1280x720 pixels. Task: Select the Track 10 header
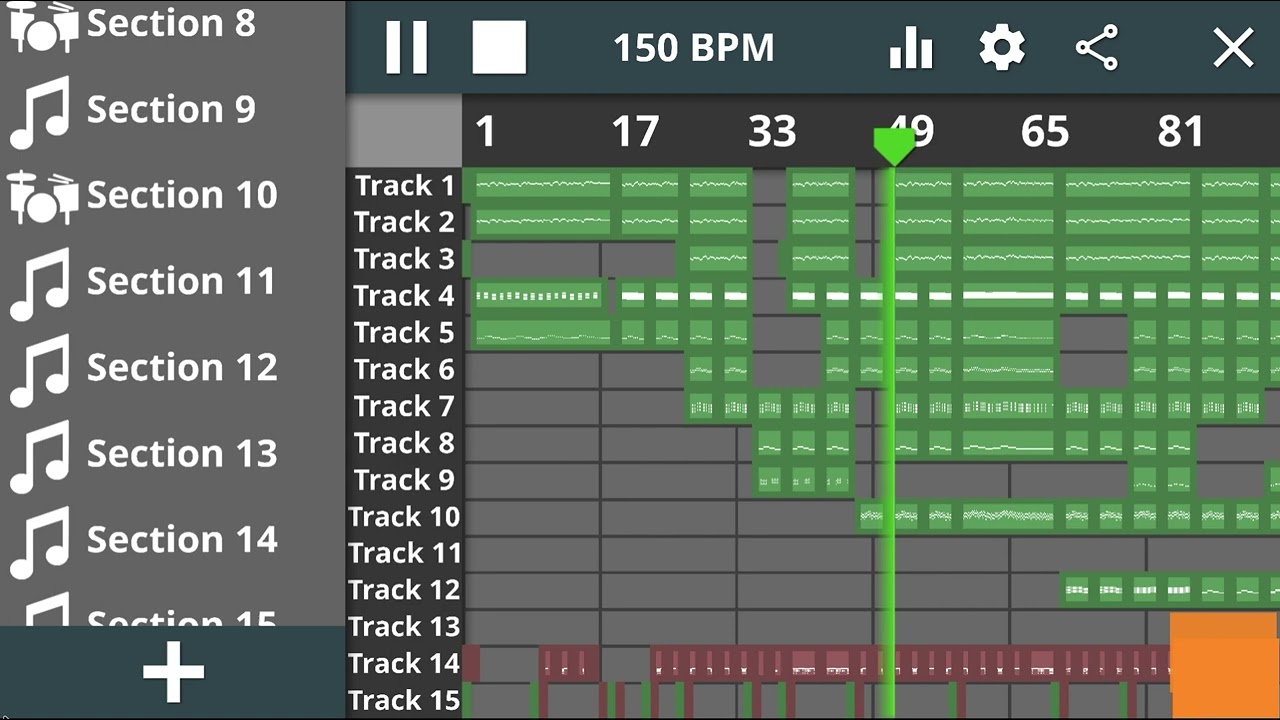[404, 517]
